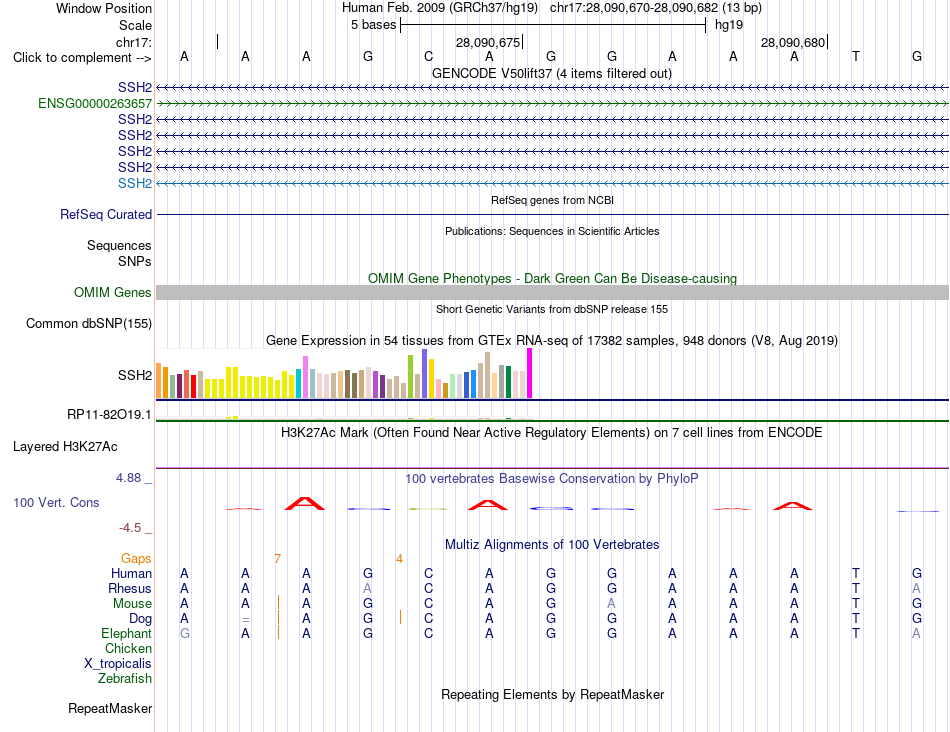The image size is (950, 732).
Task: Click the Window Position label
Action: coord(104,8)
